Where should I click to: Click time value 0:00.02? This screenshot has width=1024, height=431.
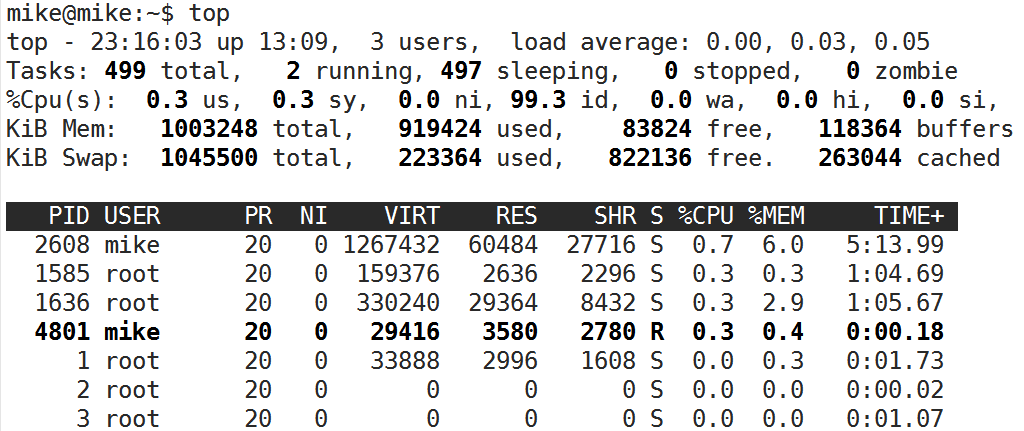(895, 390)
